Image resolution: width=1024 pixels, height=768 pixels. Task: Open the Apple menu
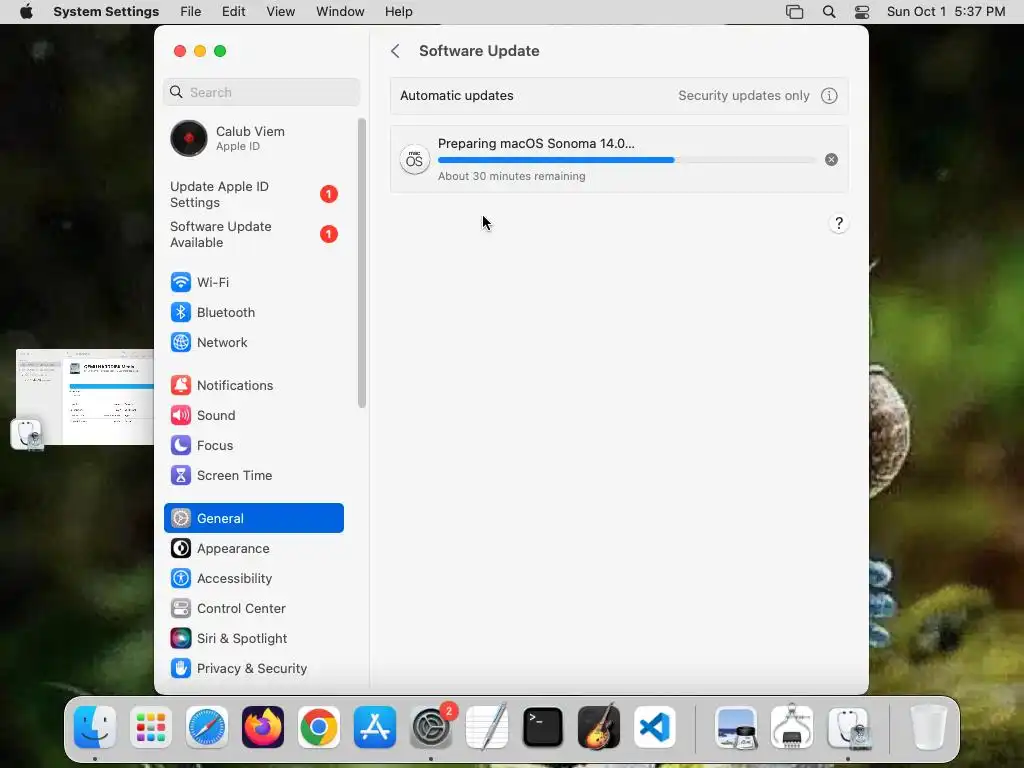(26, 12)
